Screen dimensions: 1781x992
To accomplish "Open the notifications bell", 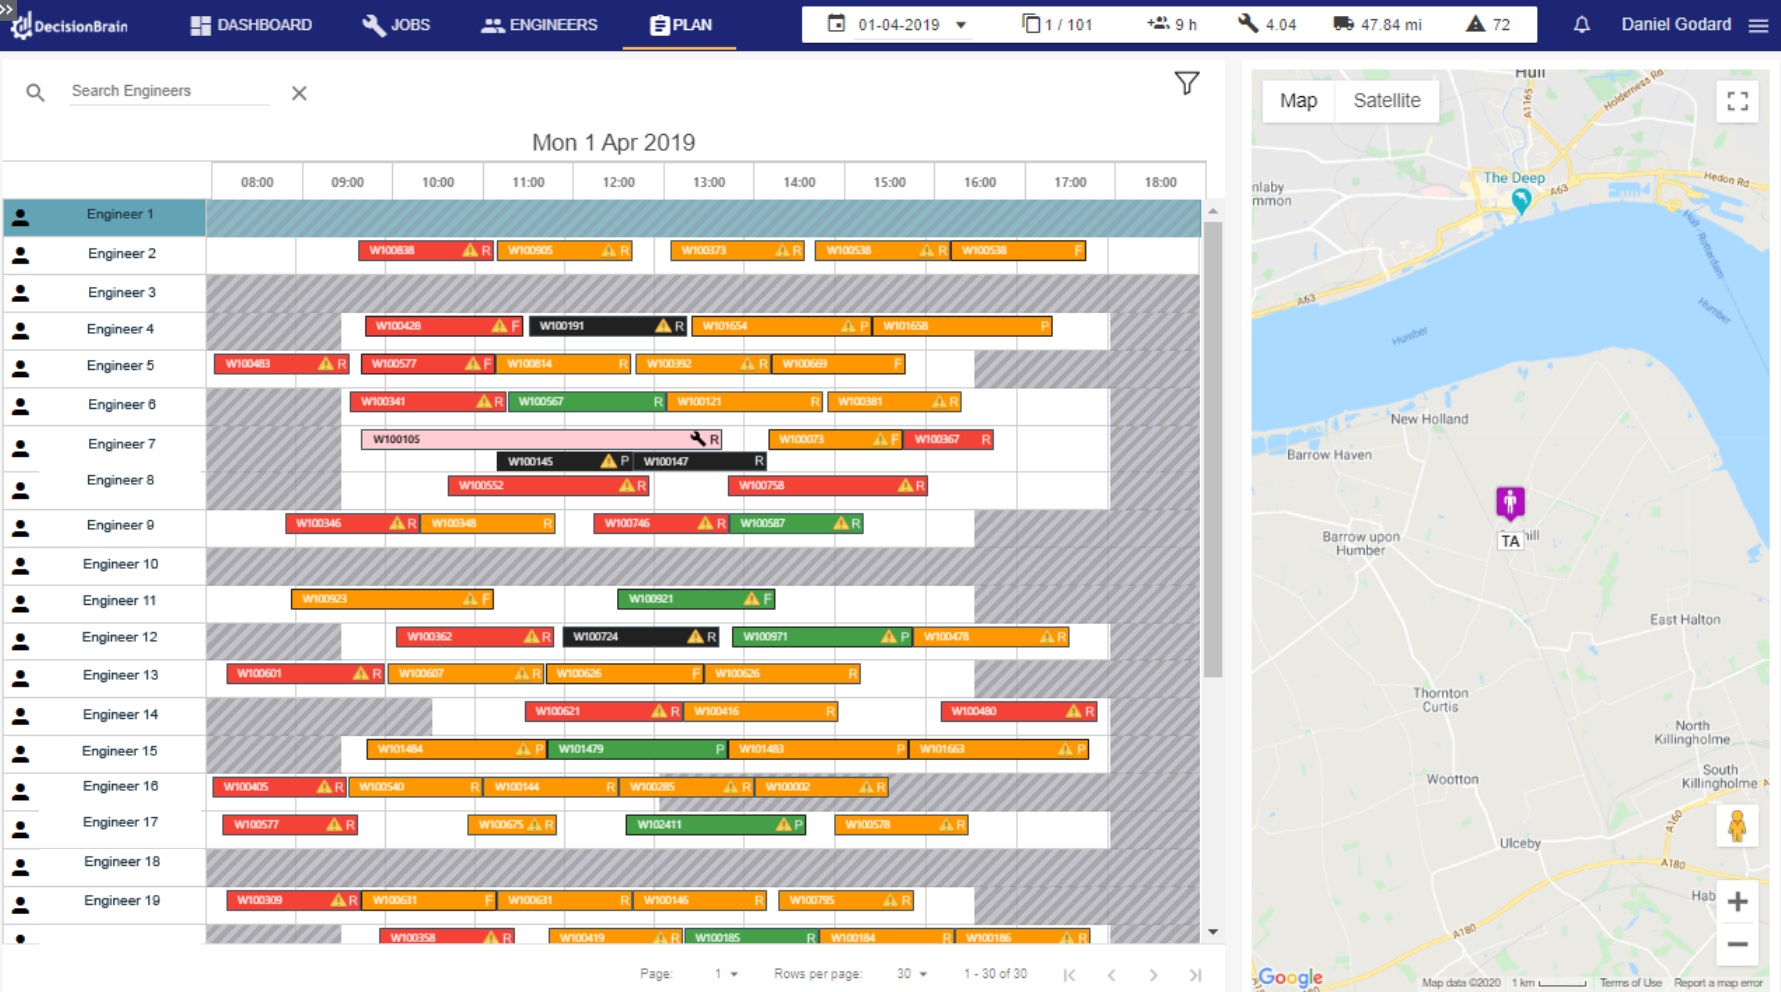I will [x=1582, y=24].
